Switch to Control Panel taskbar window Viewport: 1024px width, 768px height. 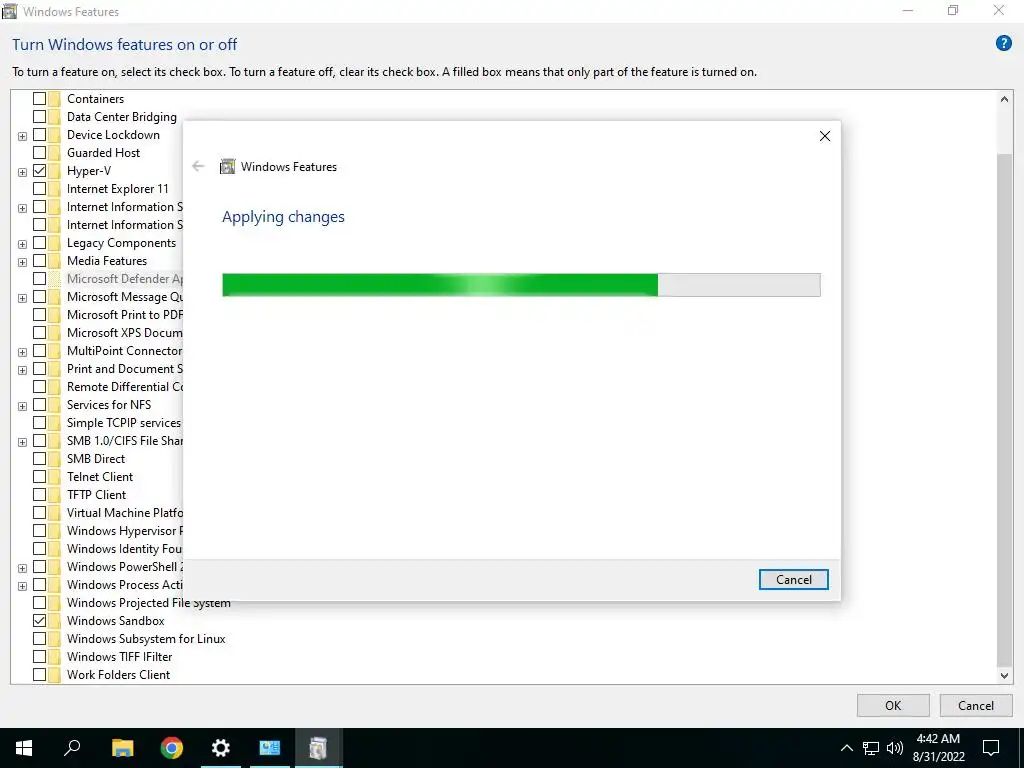270,748
